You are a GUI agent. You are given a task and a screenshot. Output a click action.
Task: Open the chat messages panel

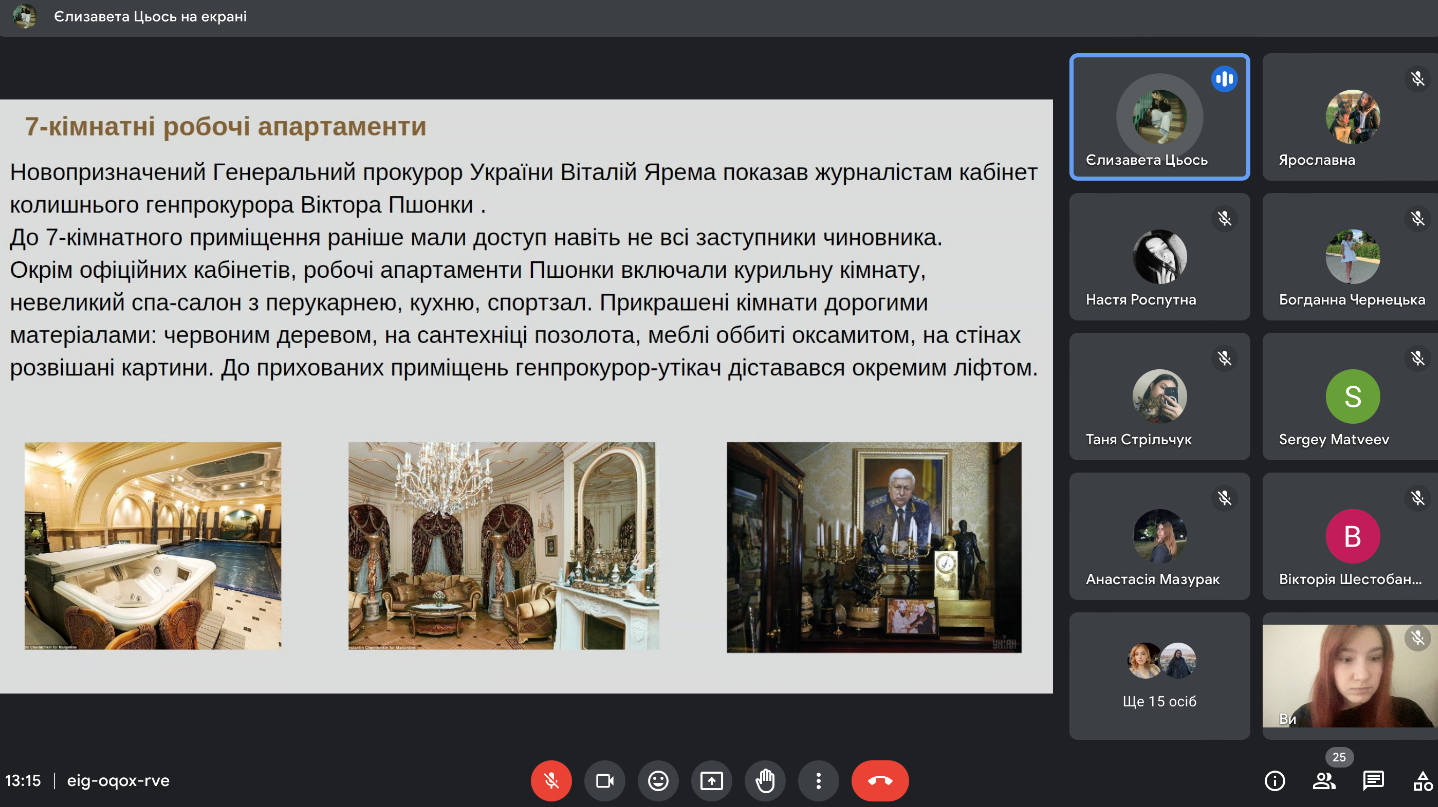click(1373, 781)
